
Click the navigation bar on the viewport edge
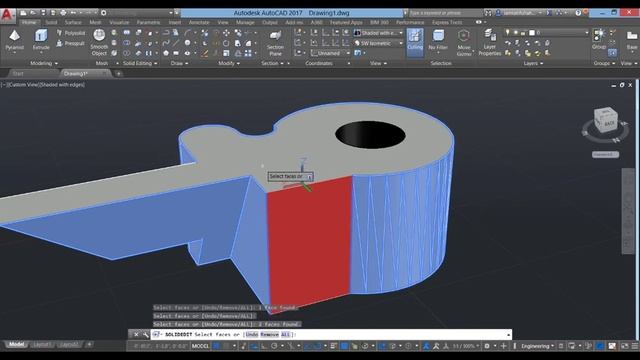coord(628,211)
